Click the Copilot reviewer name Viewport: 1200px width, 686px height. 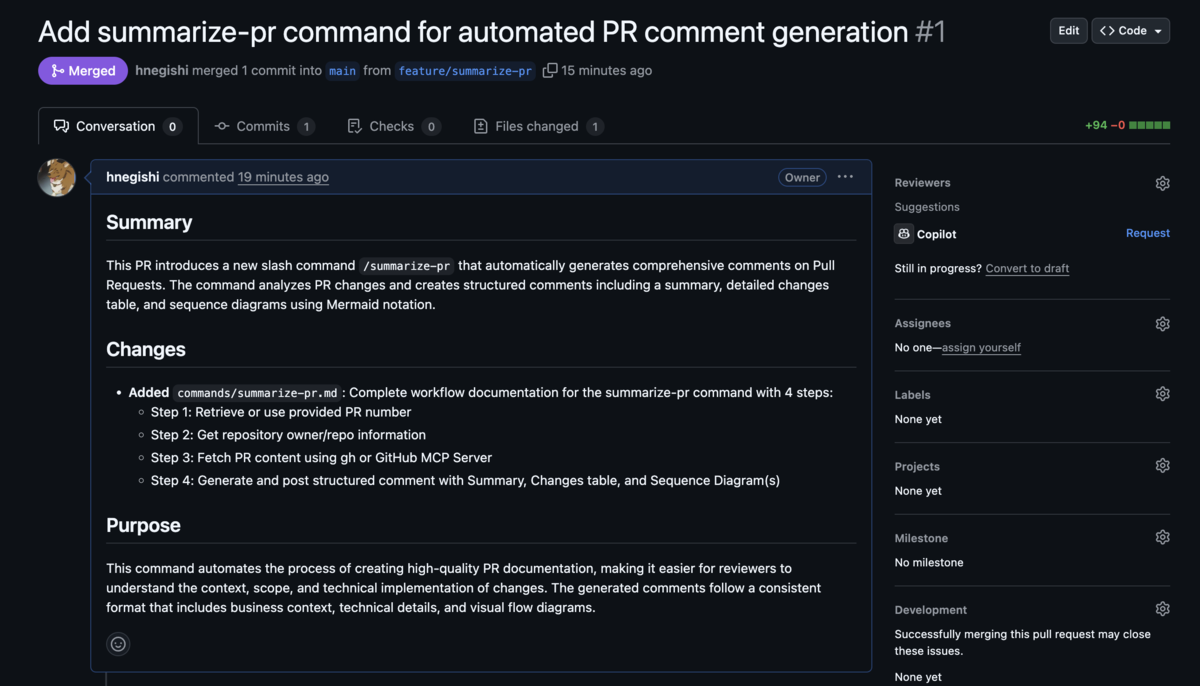tap(937, 234)
